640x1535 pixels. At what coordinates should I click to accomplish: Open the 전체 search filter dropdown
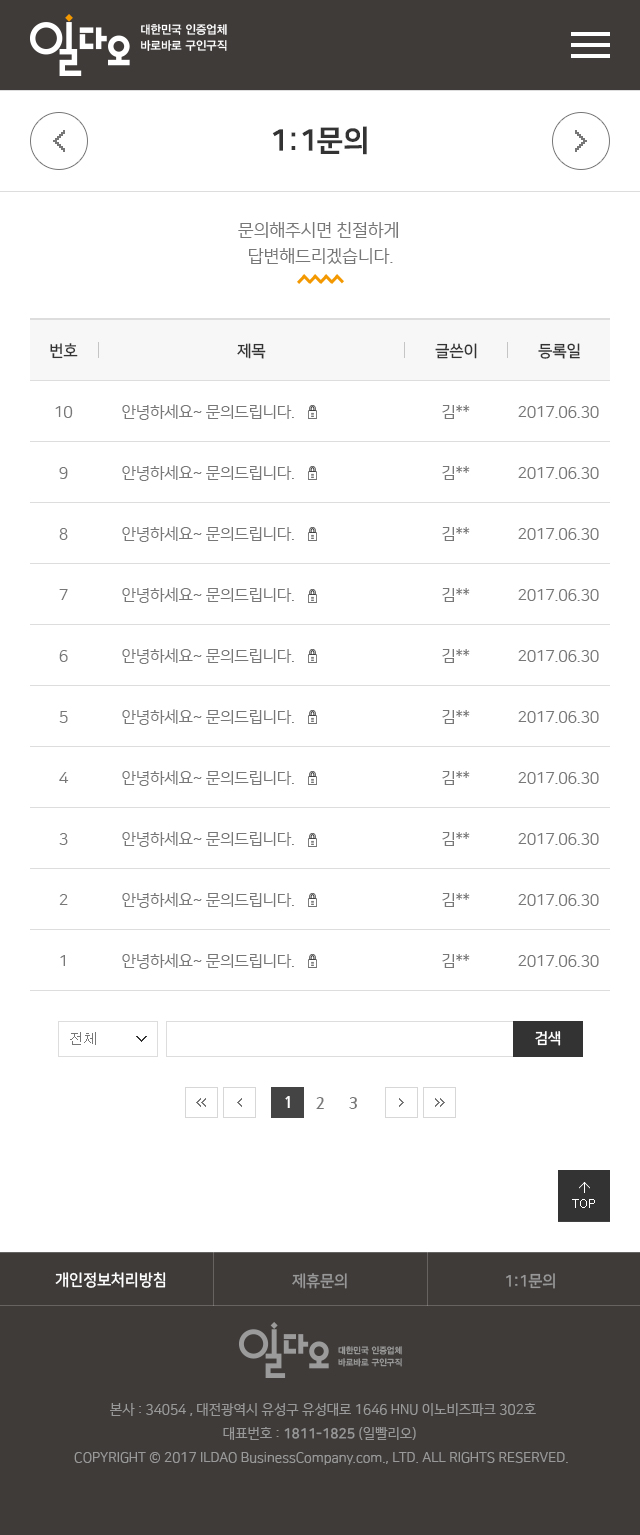(x=107, y=1038)
